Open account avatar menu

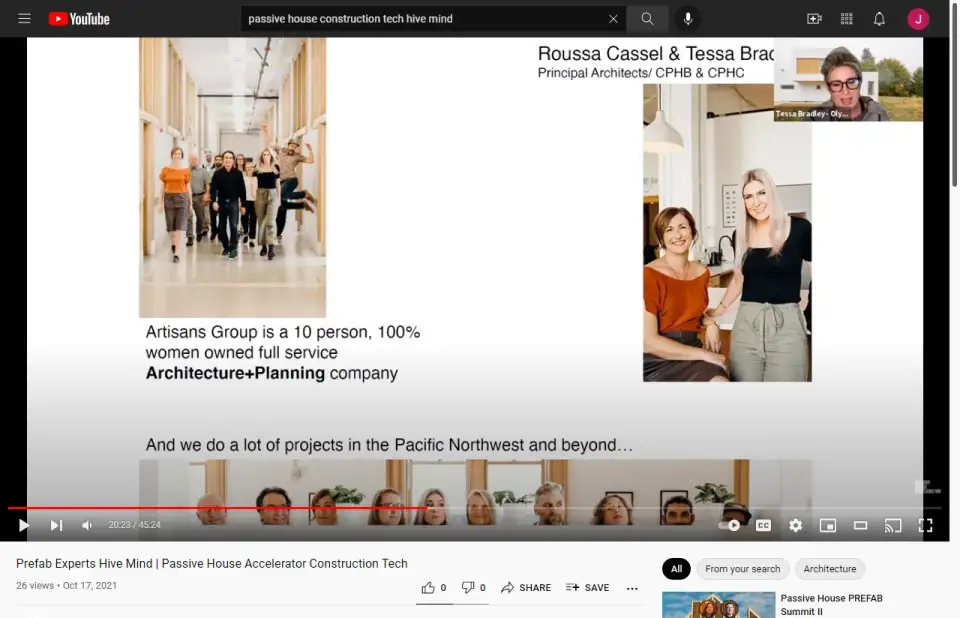click(918, 19)
